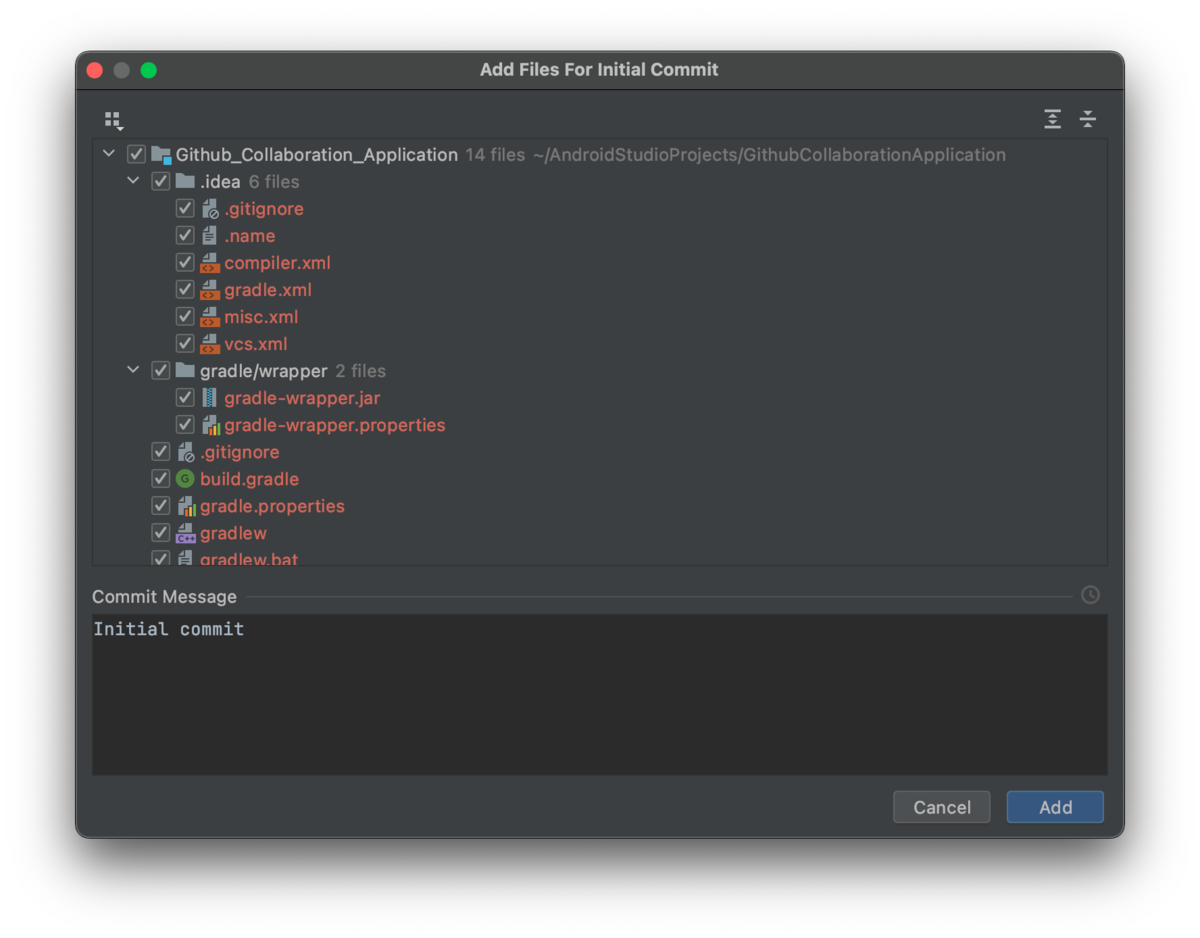
Task: Click the root-level .gitignore file icon
Action: tap(186, 452)
